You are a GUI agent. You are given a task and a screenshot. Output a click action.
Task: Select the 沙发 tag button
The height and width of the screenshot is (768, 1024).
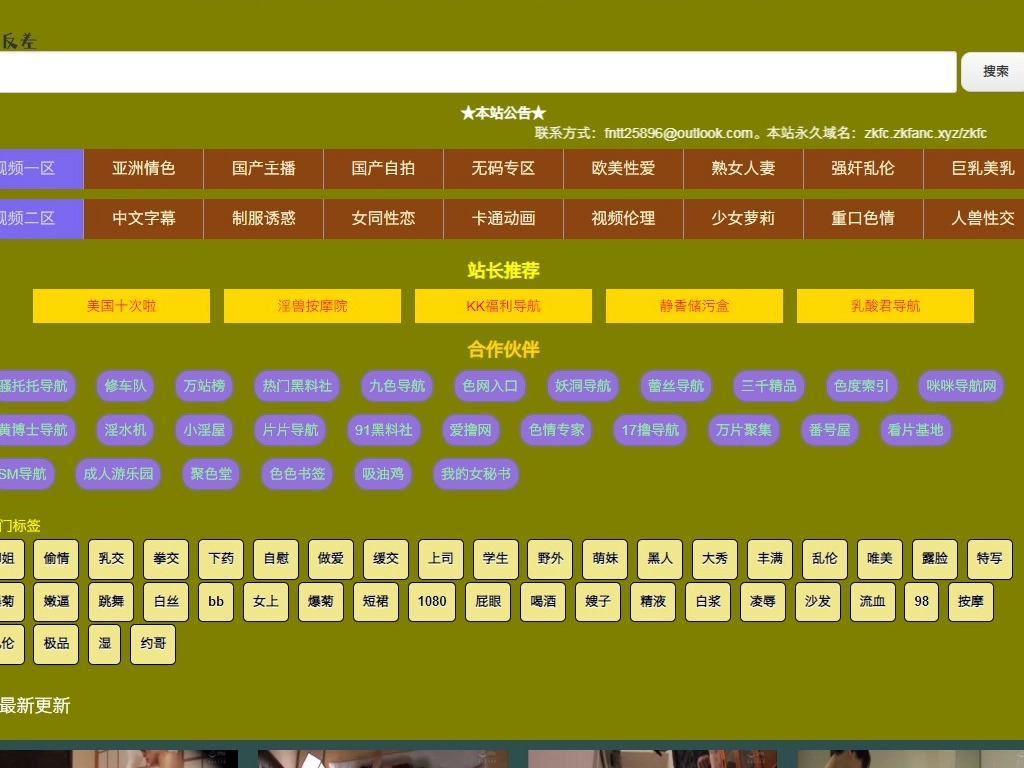817,602
